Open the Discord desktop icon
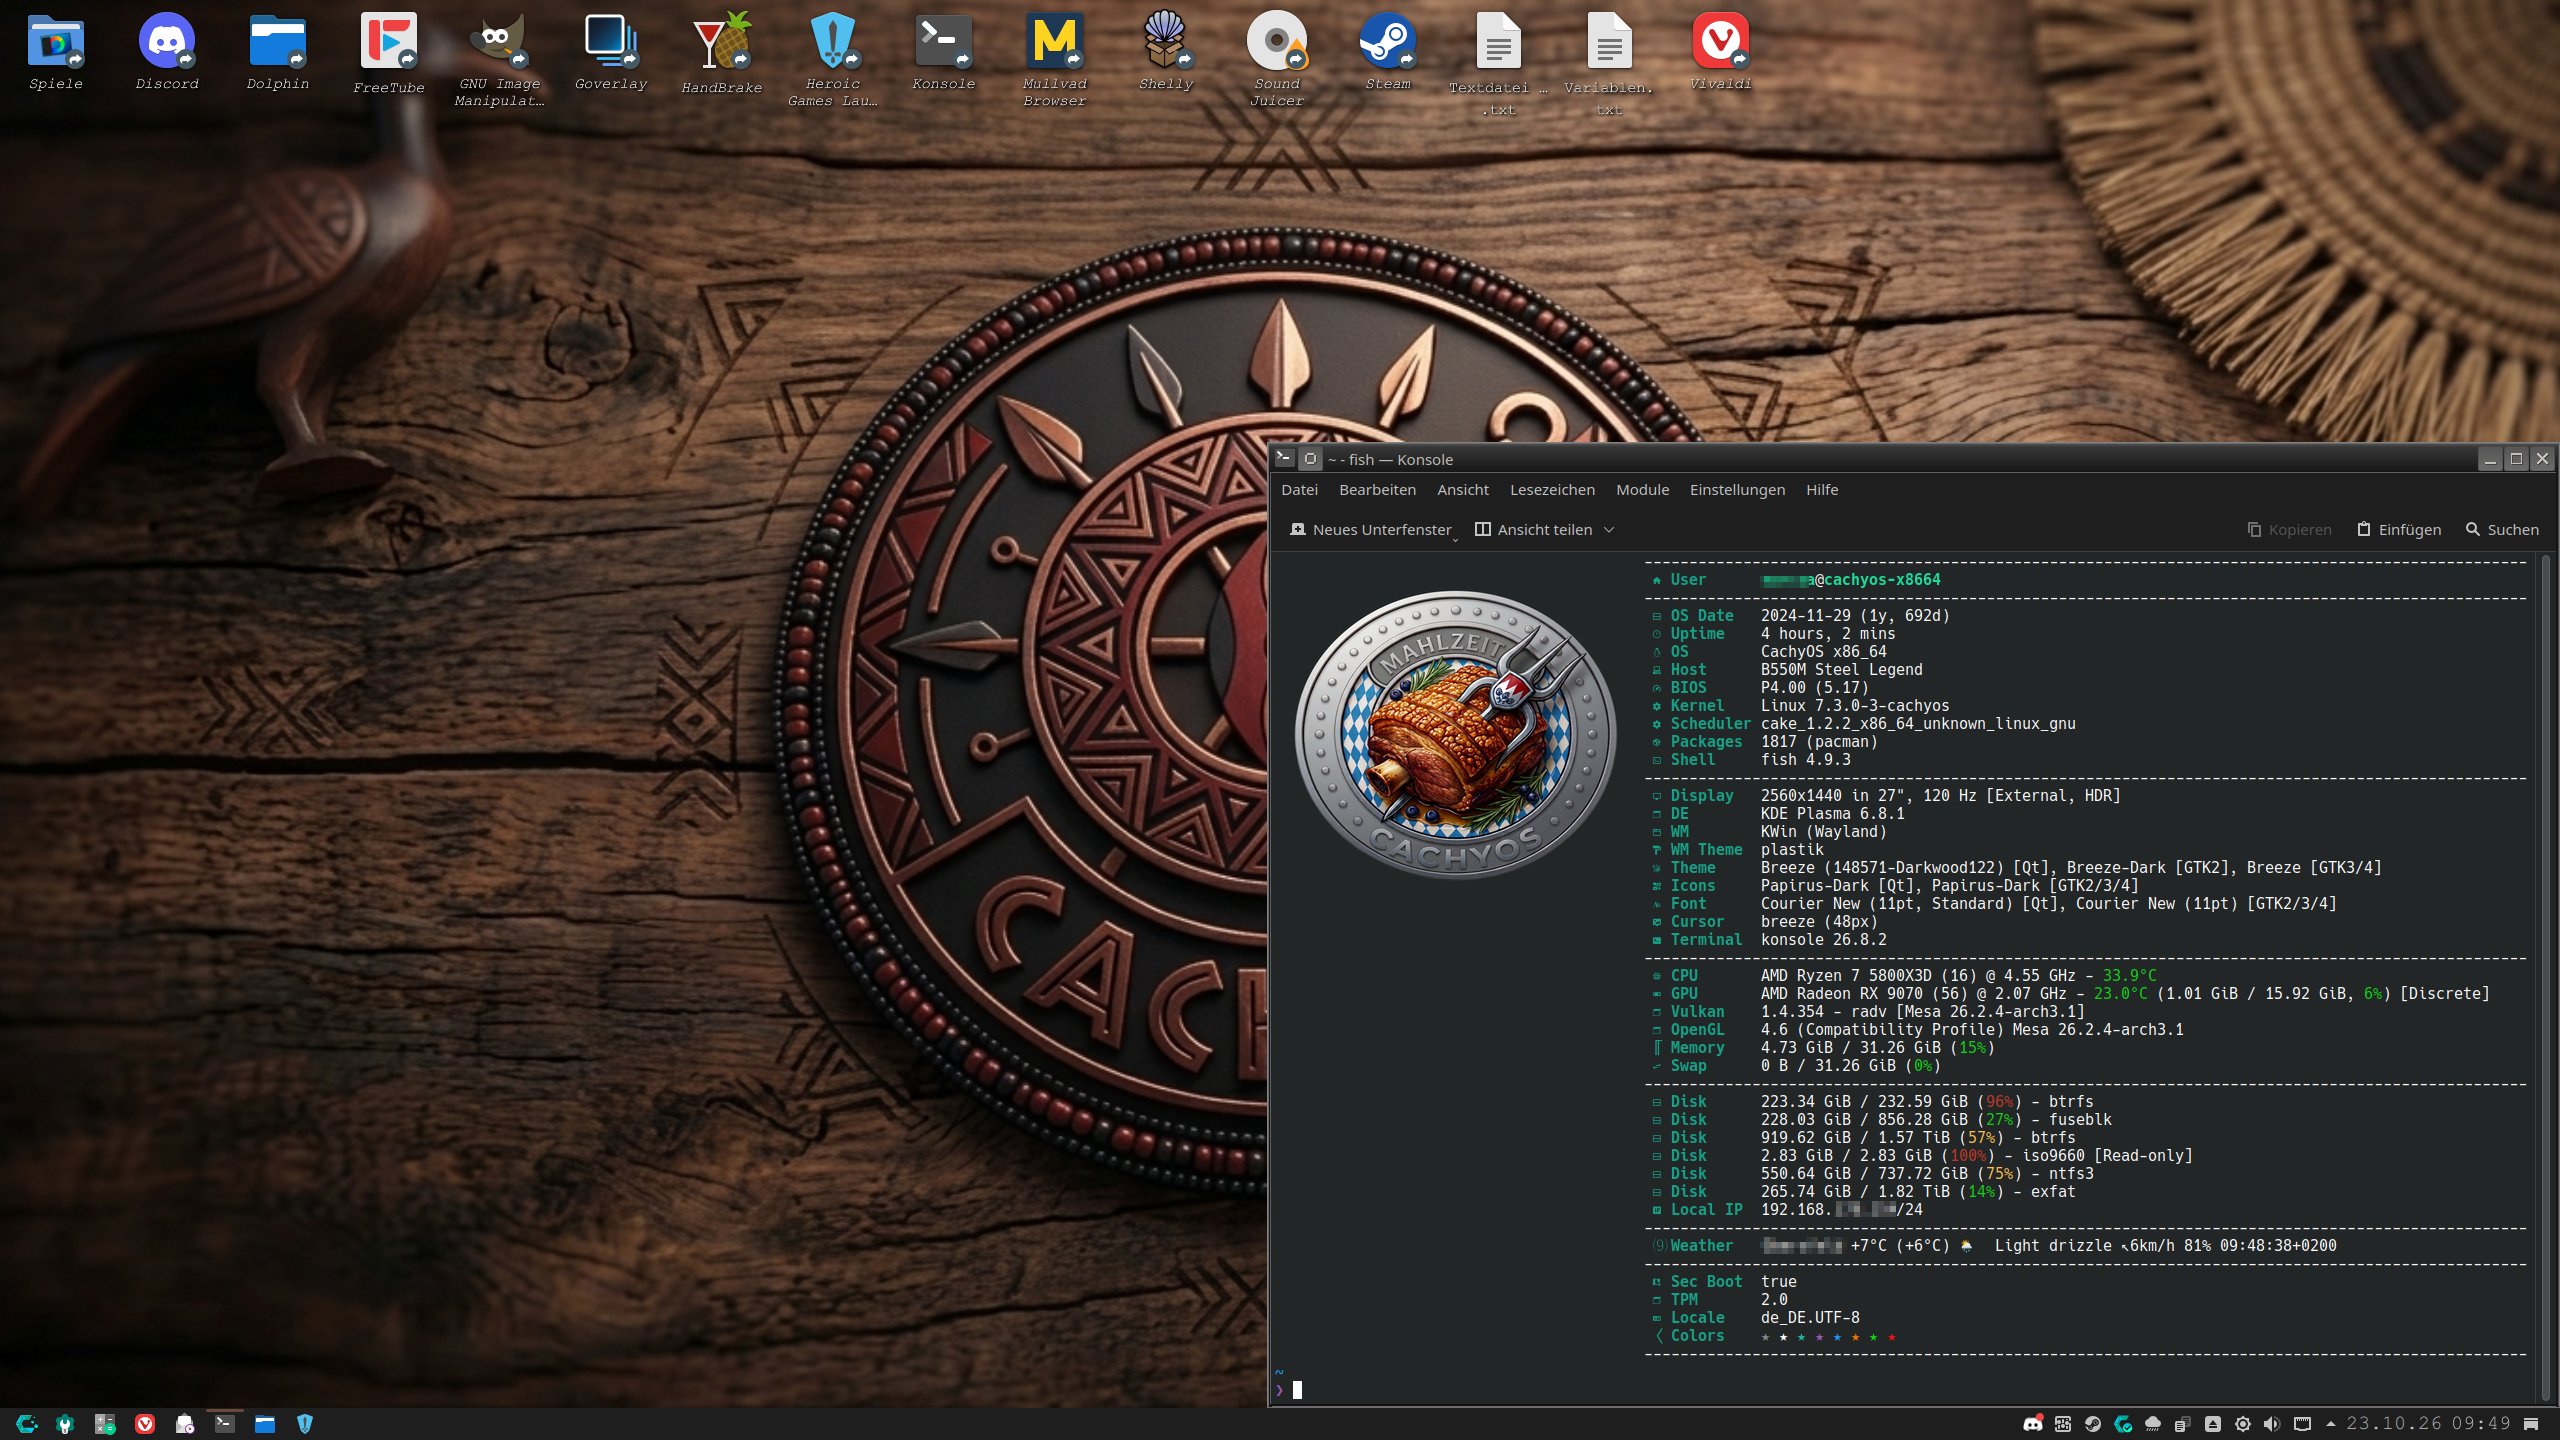The image size is (2560, 1440). tap(167, 52)
